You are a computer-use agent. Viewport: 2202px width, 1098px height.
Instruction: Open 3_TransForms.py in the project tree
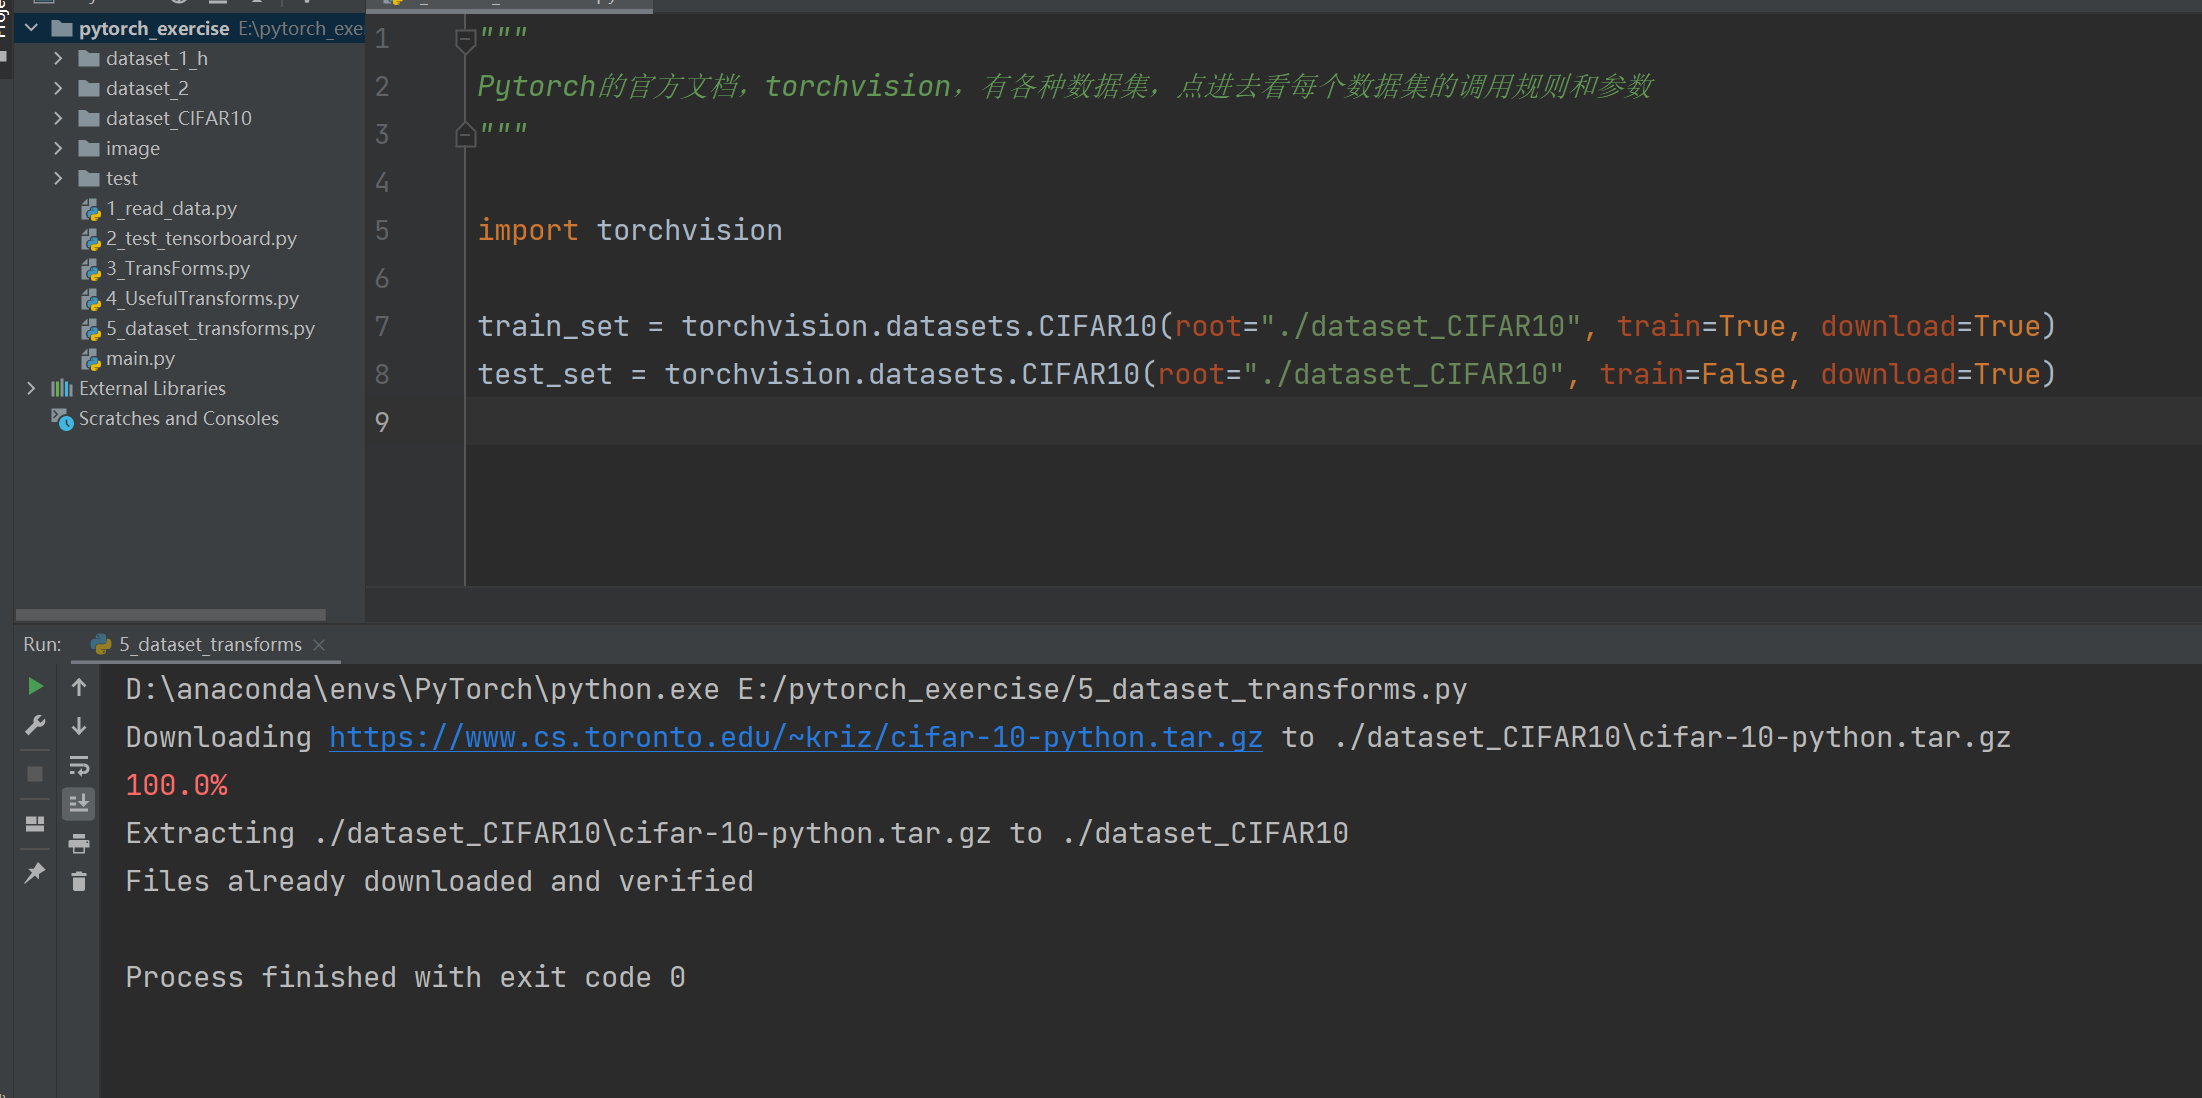[x=177, y=268]
